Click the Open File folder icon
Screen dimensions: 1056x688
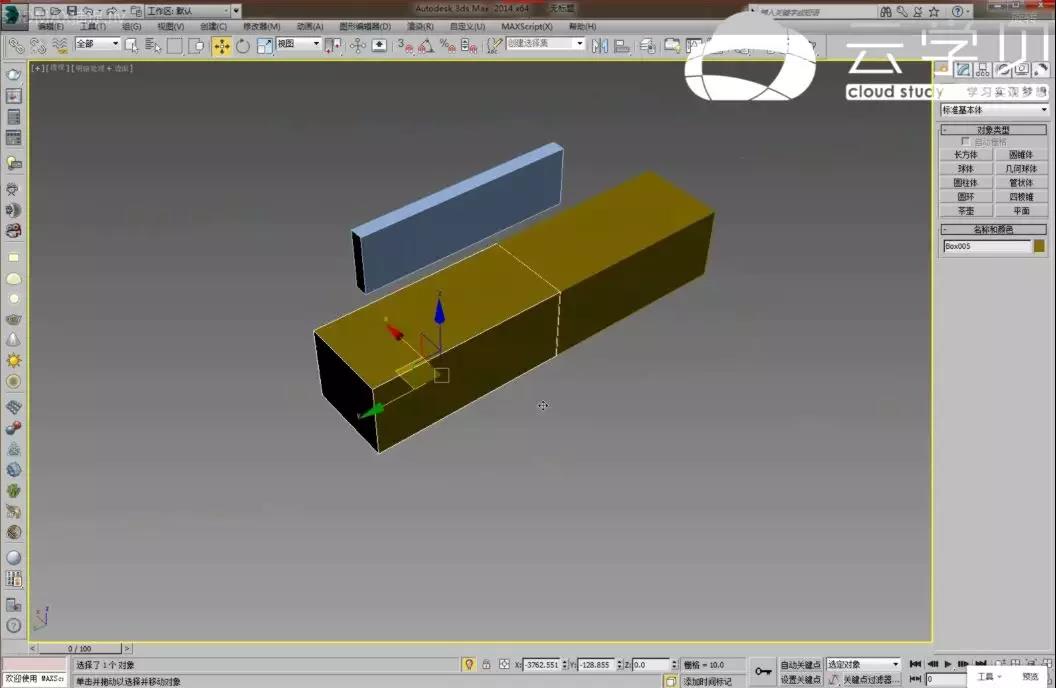pos(56,11)
